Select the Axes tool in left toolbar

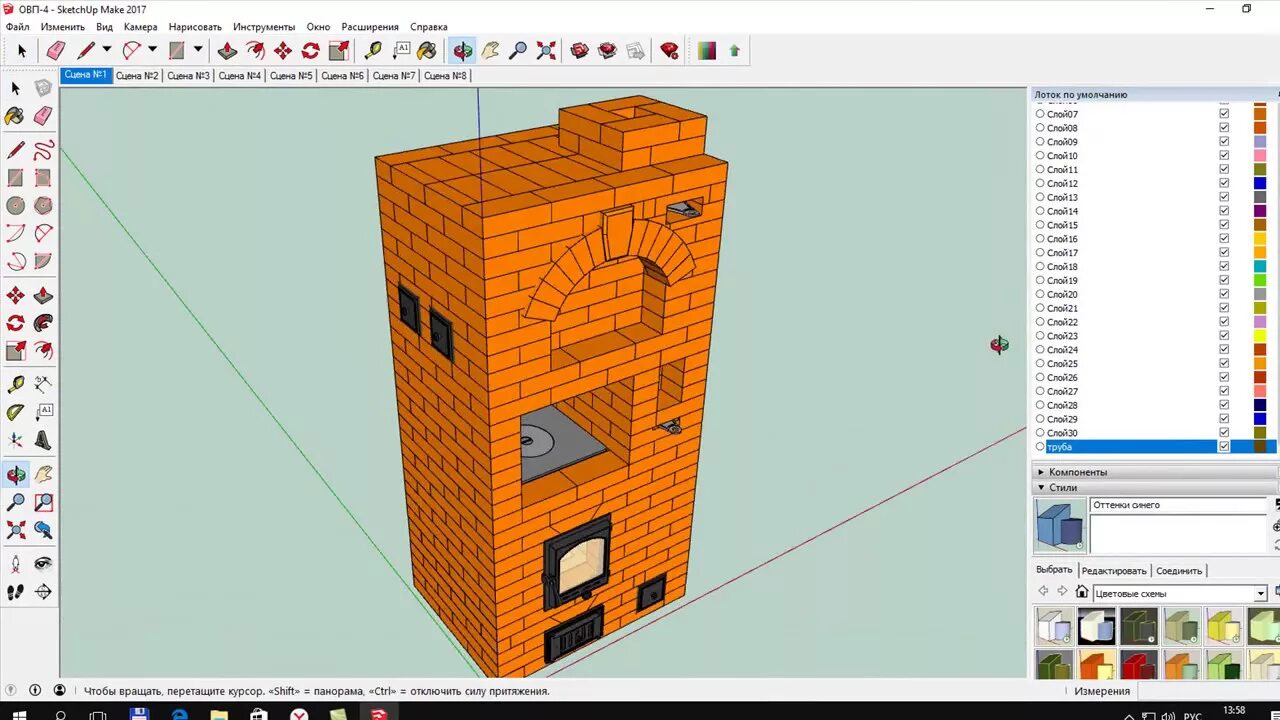click(16, 440)
